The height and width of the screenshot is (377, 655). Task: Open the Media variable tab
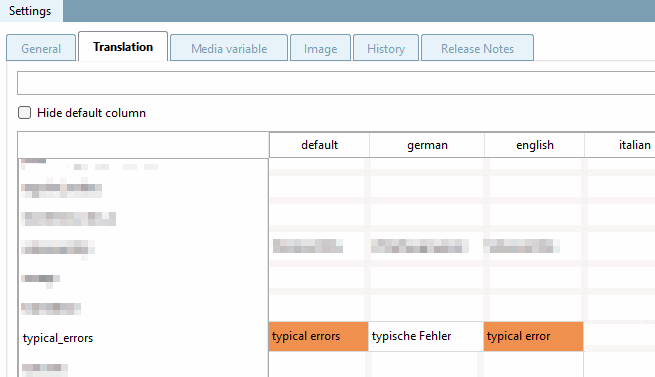click(x=229, y=48)
